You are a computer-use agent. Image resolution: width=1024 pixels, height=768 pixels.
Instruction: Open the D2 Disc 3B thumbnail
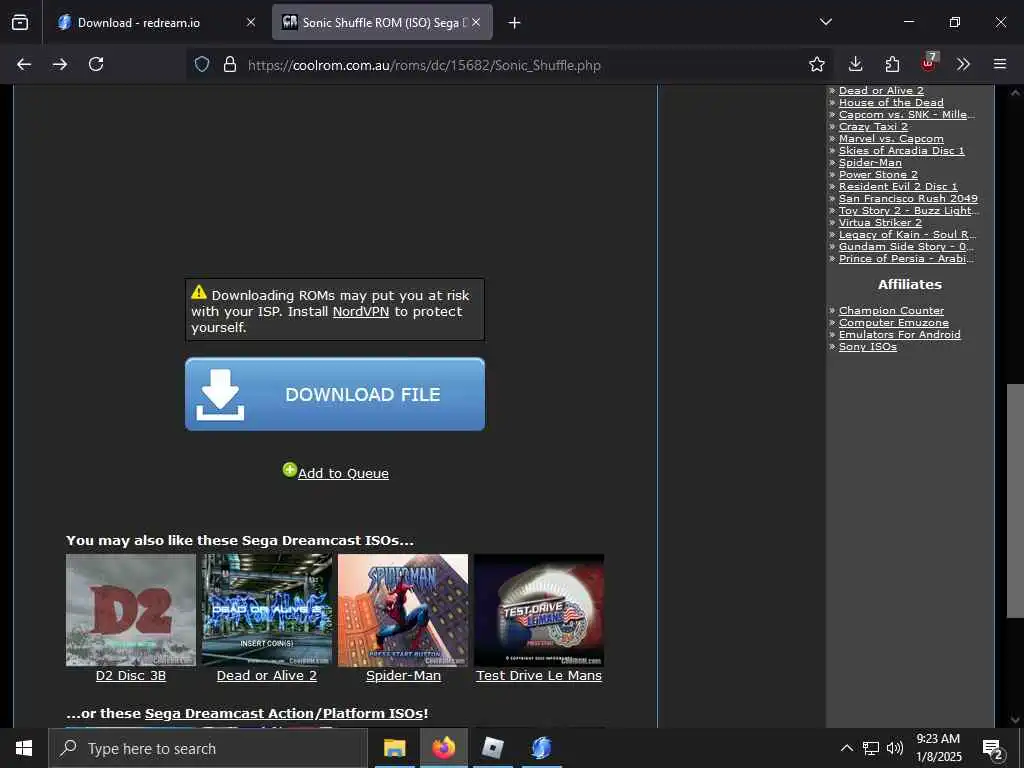pos(131,610)
